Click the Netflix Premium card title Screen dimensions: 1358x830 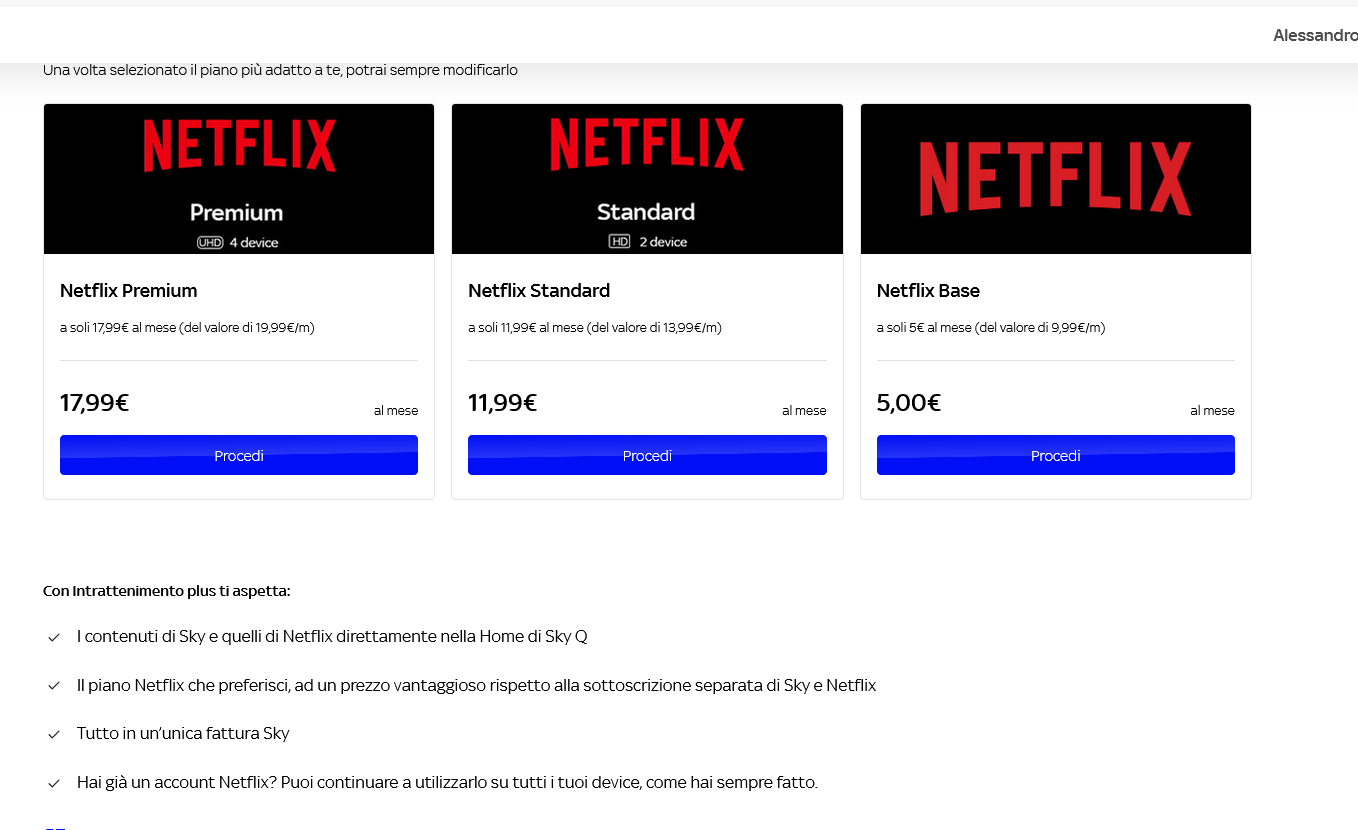pyautogui.click(x=129, y=291)
